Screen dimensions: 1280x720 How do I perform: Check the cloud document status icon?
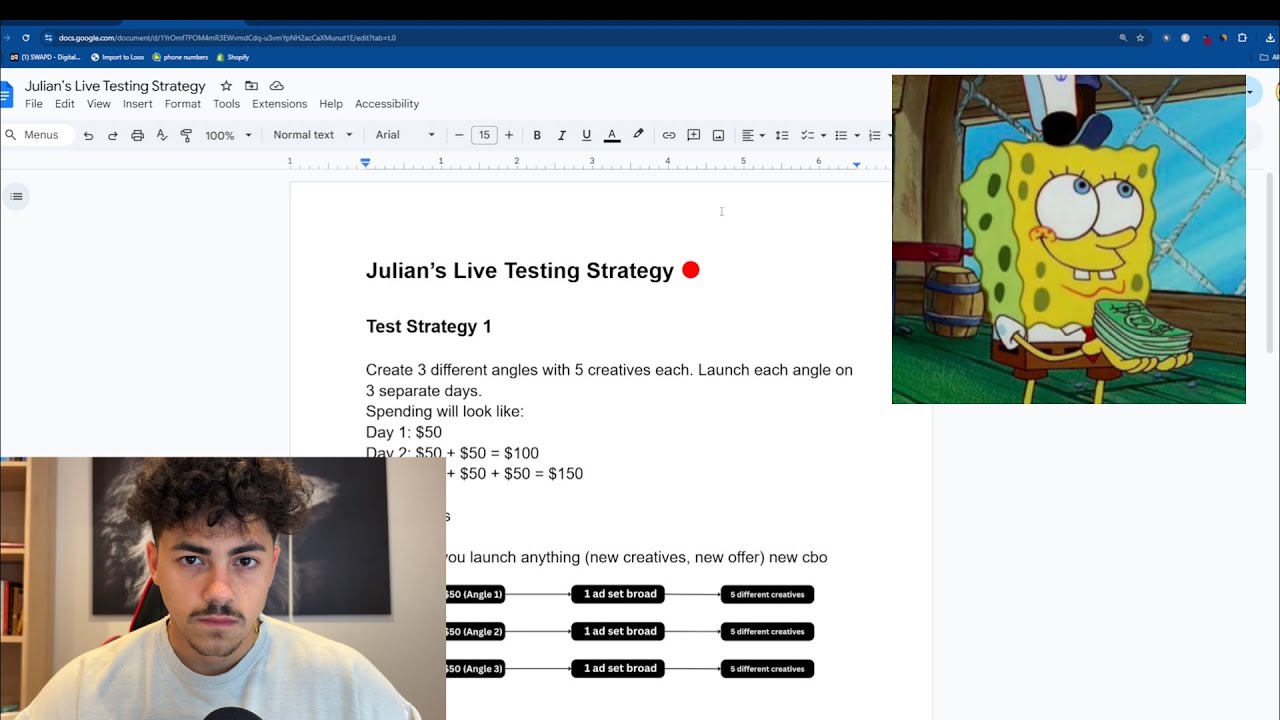(277, 86)
